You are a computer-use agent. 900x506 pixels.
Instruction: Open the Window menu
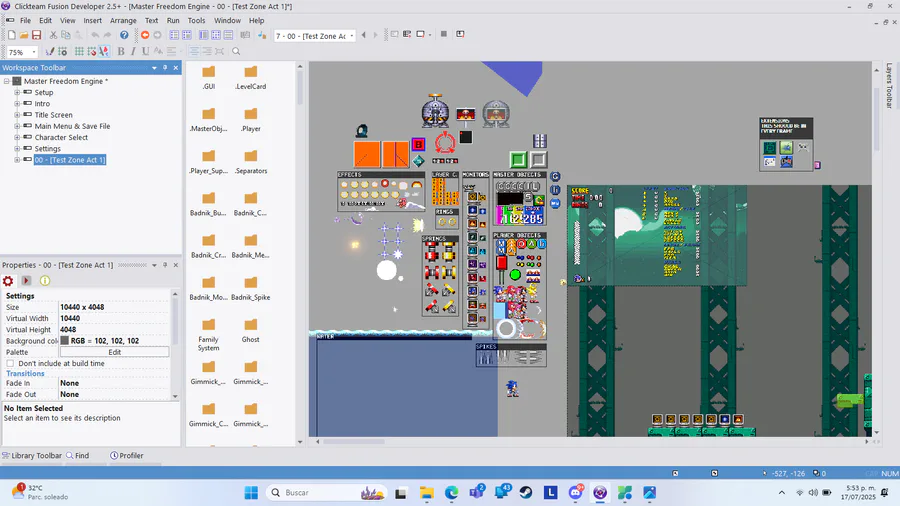point(227,20)
